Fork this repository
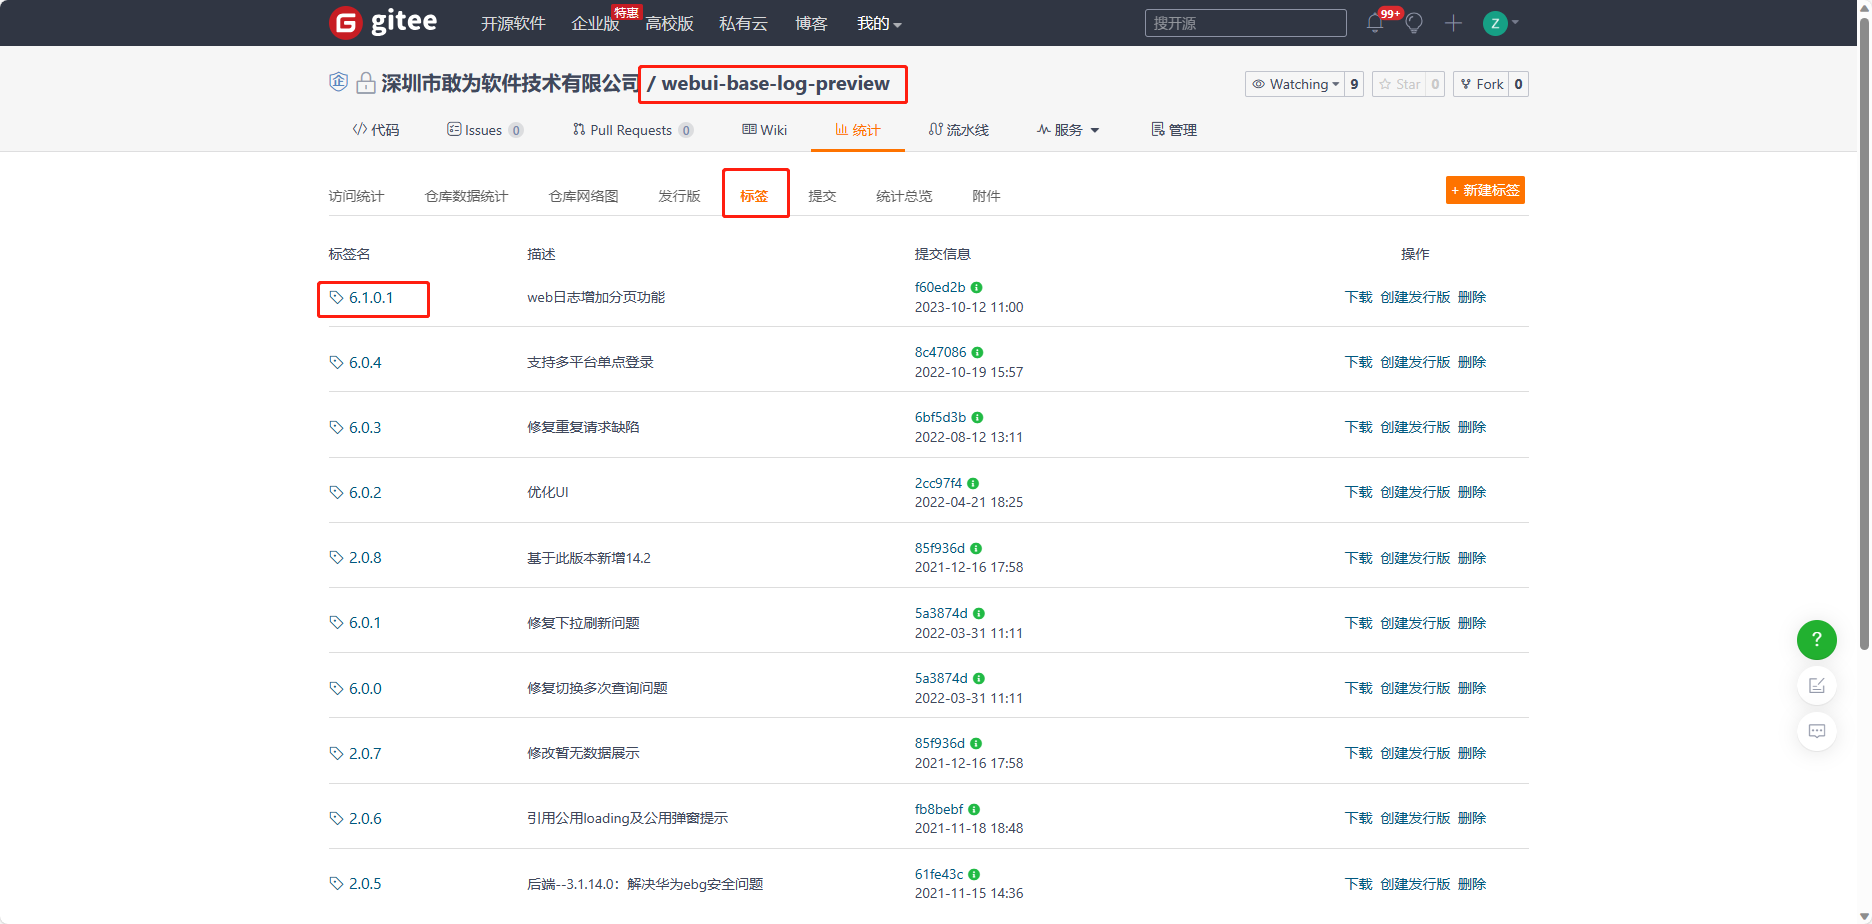 tap(1481, 84)
